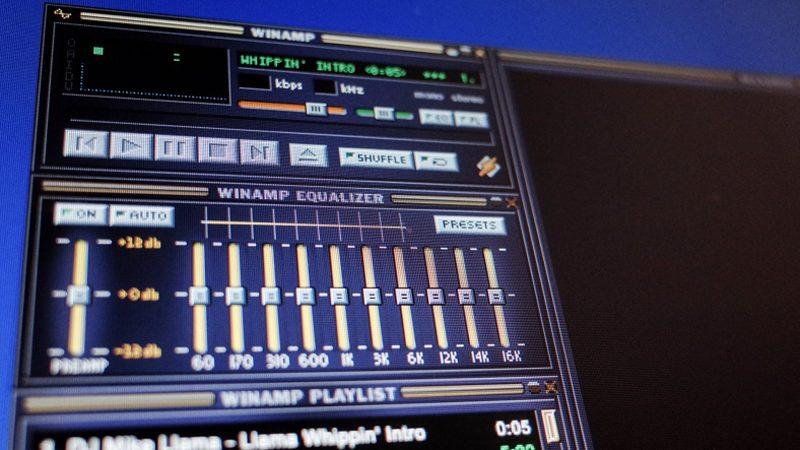Click the 14K band slider

pyautogui.click(x=466, y=296)
